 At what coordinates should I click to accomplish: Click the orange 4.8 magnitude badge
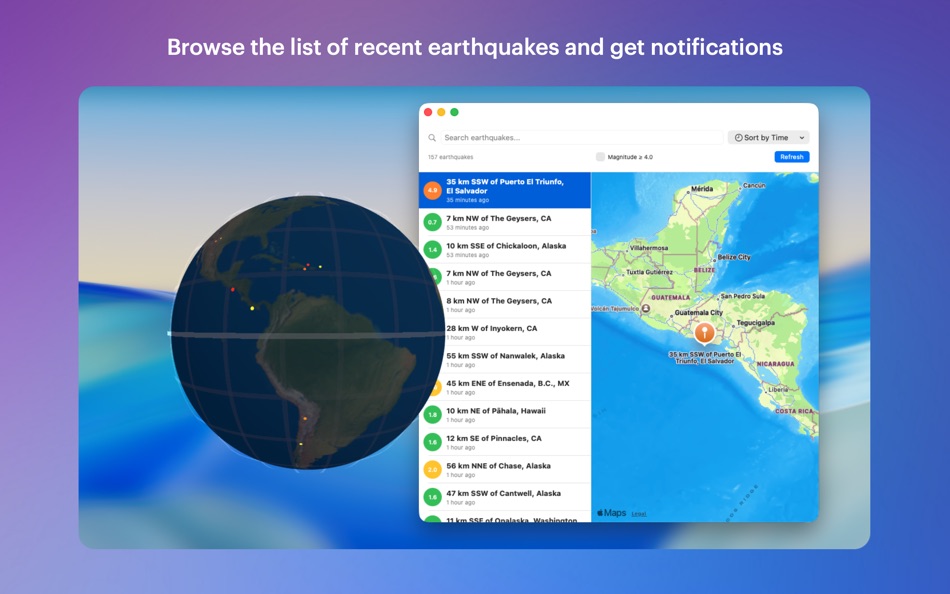coord(433,190)
